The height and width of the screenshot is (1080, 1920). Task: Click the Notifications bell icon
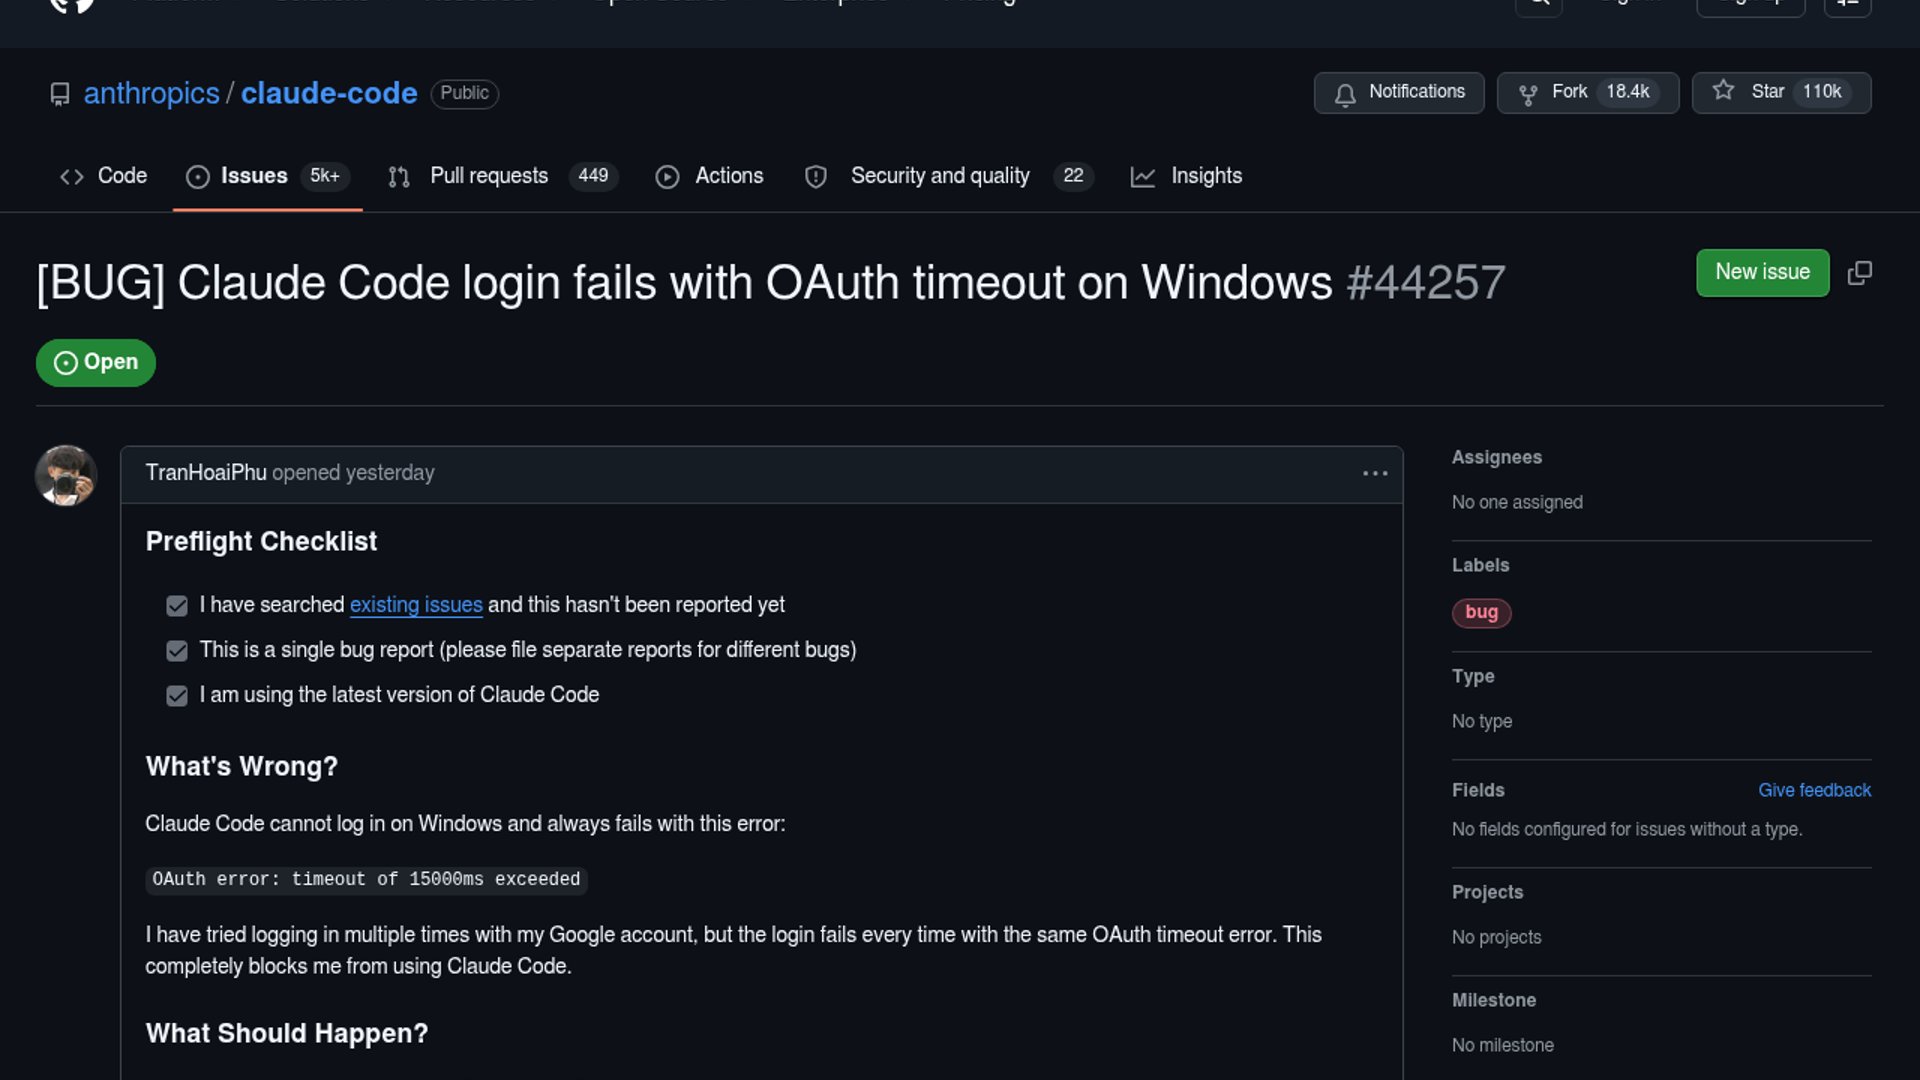(x=1345, y=94)
